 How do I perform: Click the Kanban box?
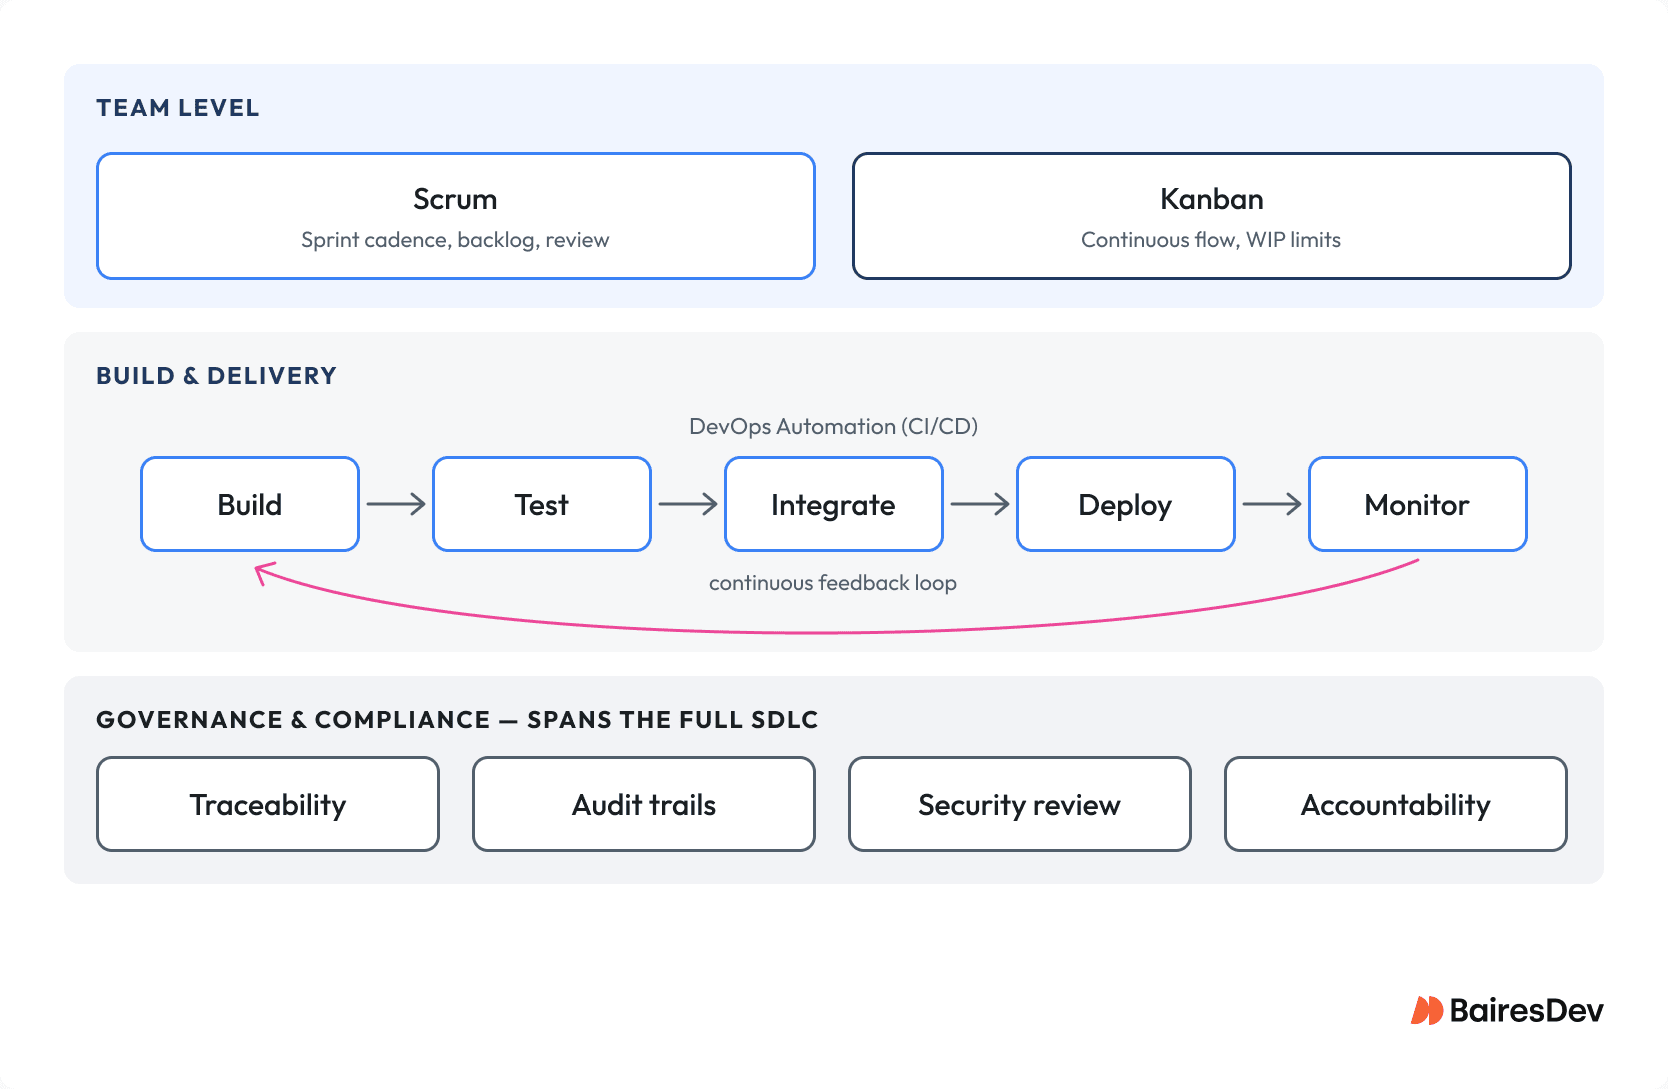tap(1212, 216)
